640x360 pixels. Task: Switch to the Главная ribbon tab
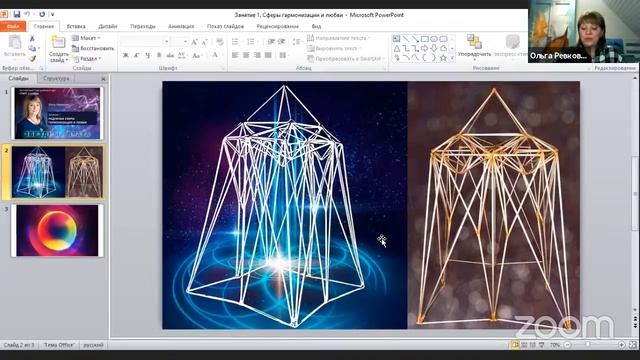tap(44, 26)
